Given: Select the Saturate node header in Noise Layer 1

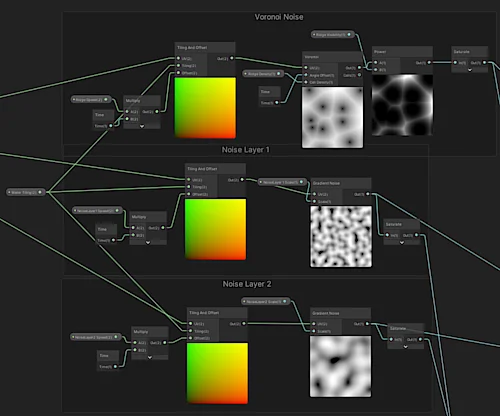Looking at the screenshot, I should (402, 224).
